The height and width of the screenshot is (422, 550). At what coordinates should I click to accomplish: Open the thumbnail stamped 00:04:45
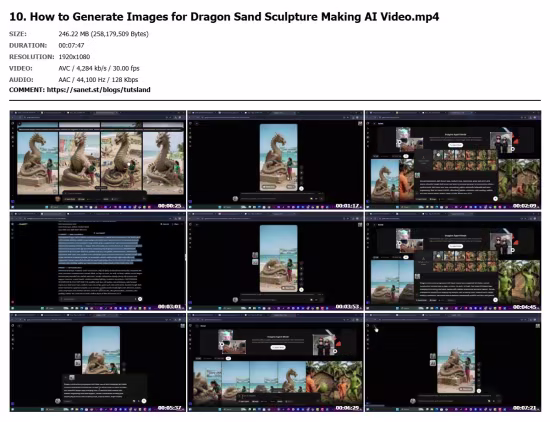(453, 261)
